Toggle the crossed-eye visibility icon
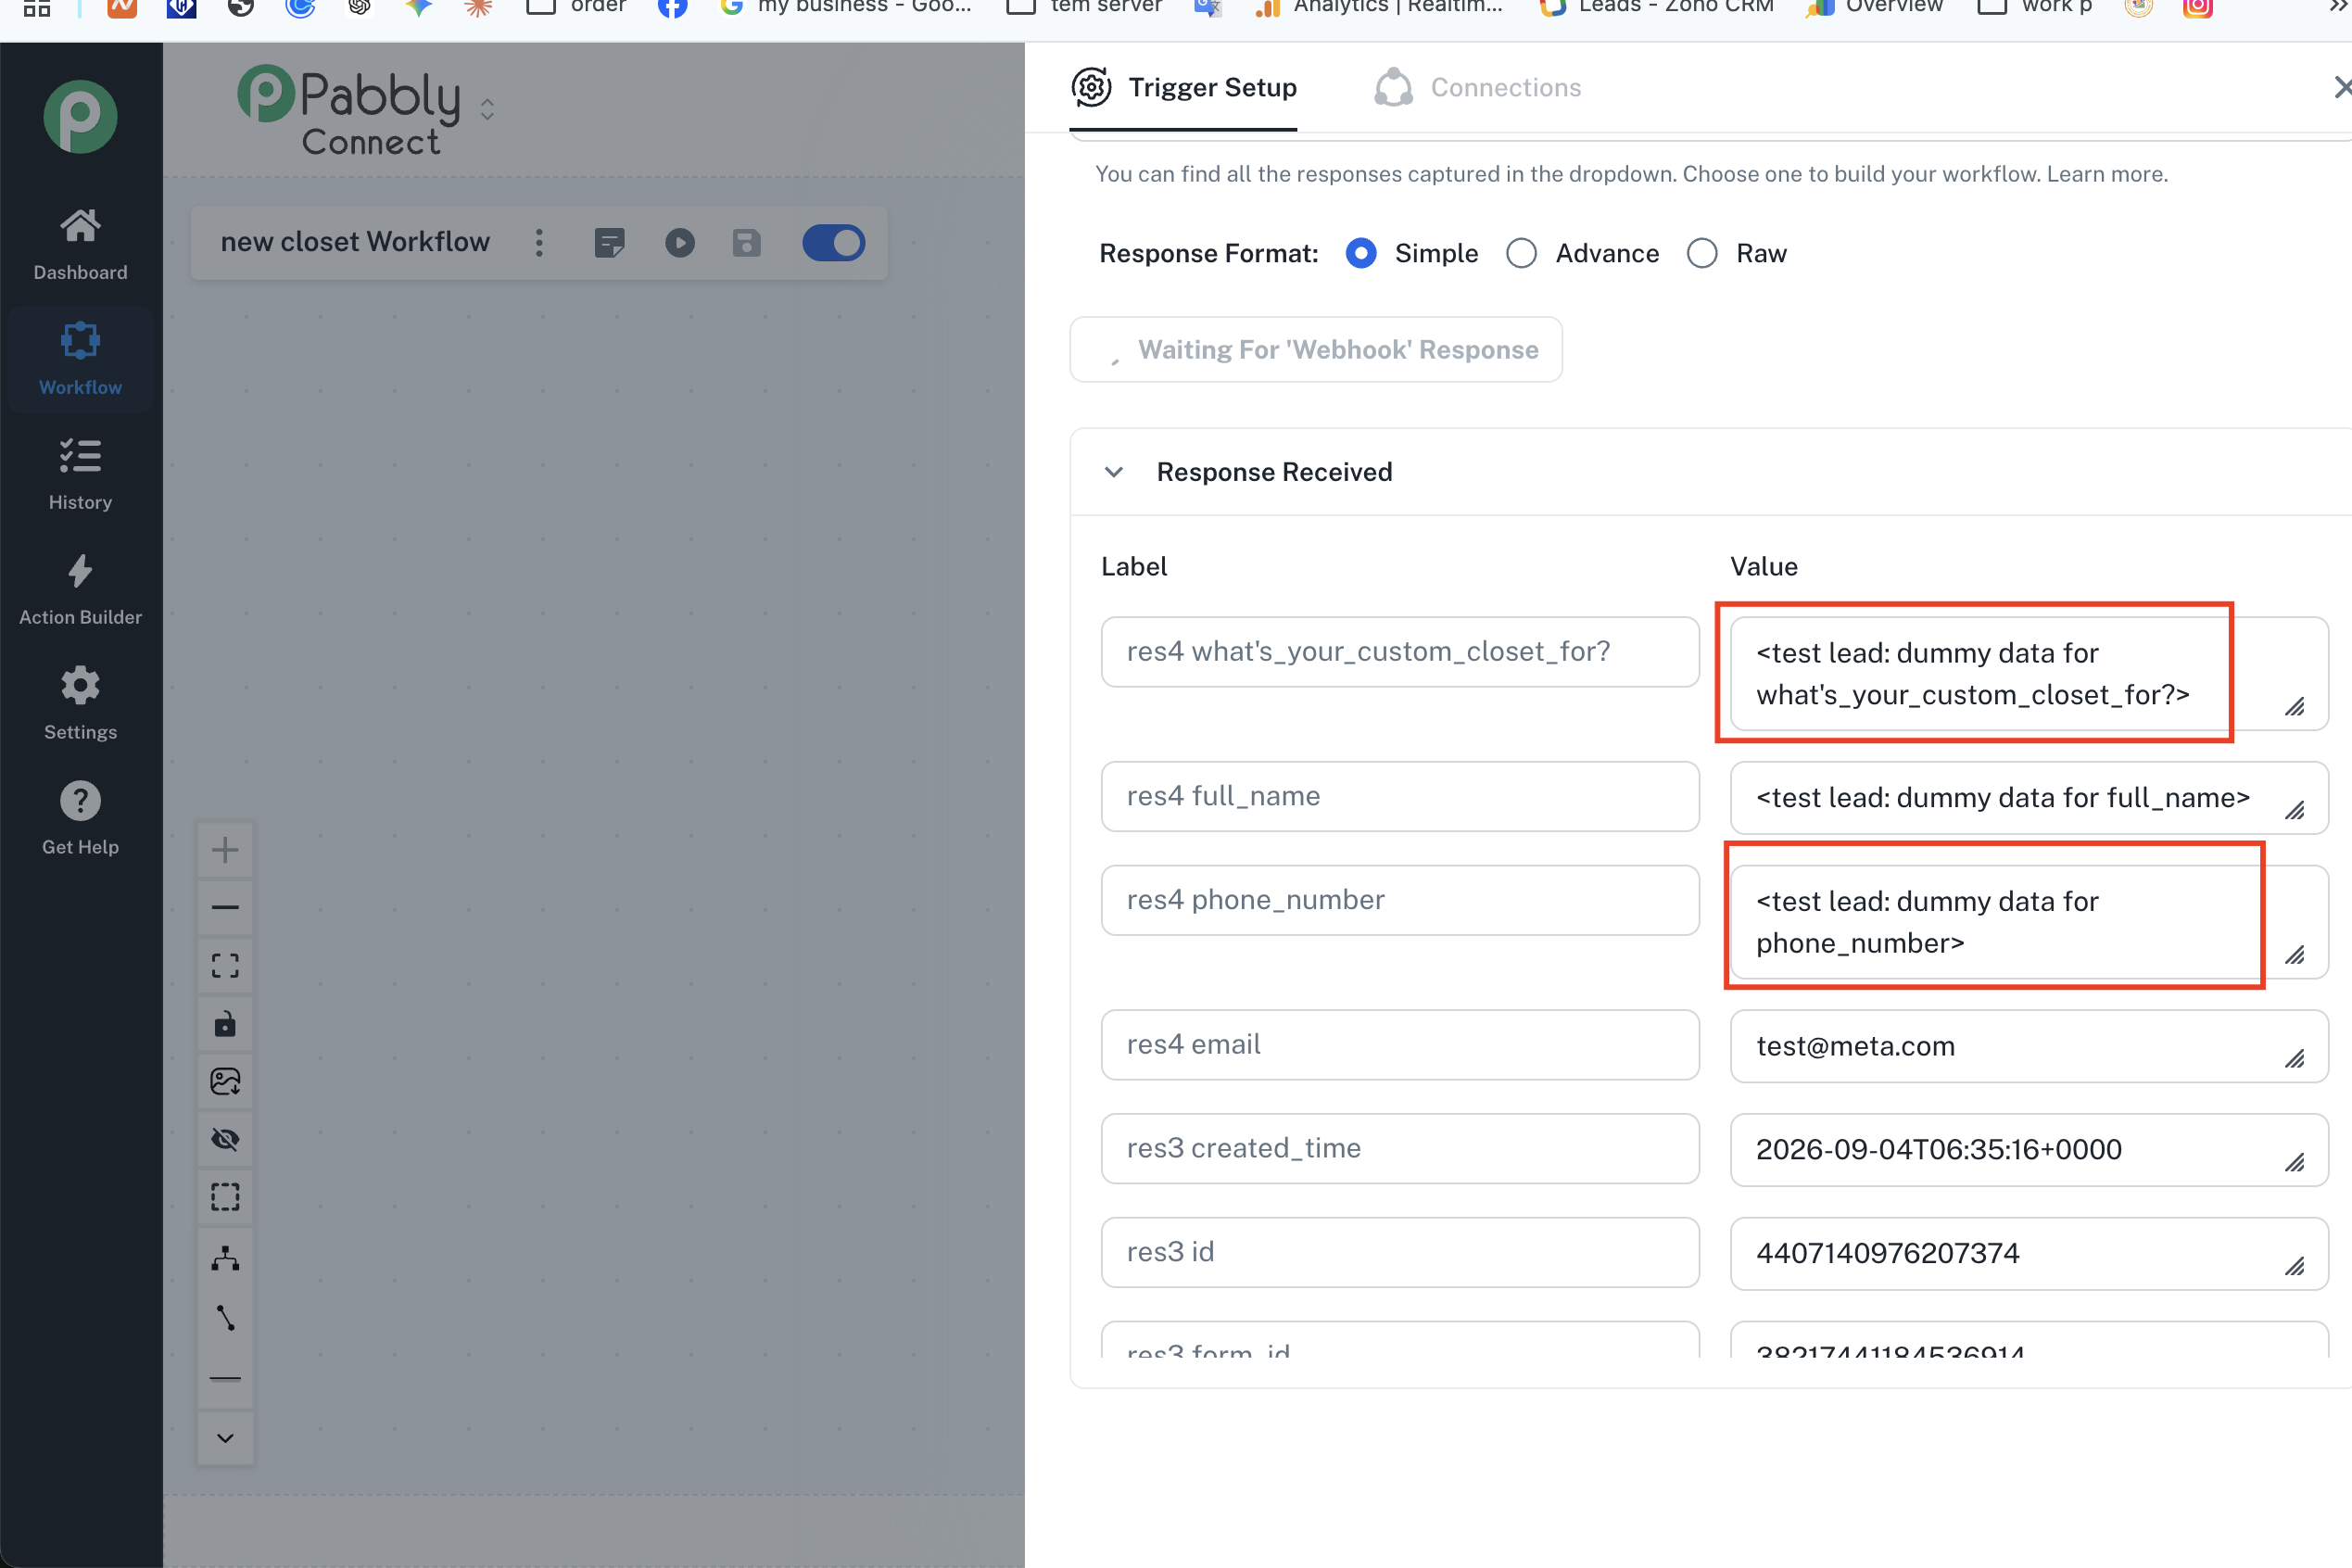Screen dimensions: 2352x1568 (225, 1139)
